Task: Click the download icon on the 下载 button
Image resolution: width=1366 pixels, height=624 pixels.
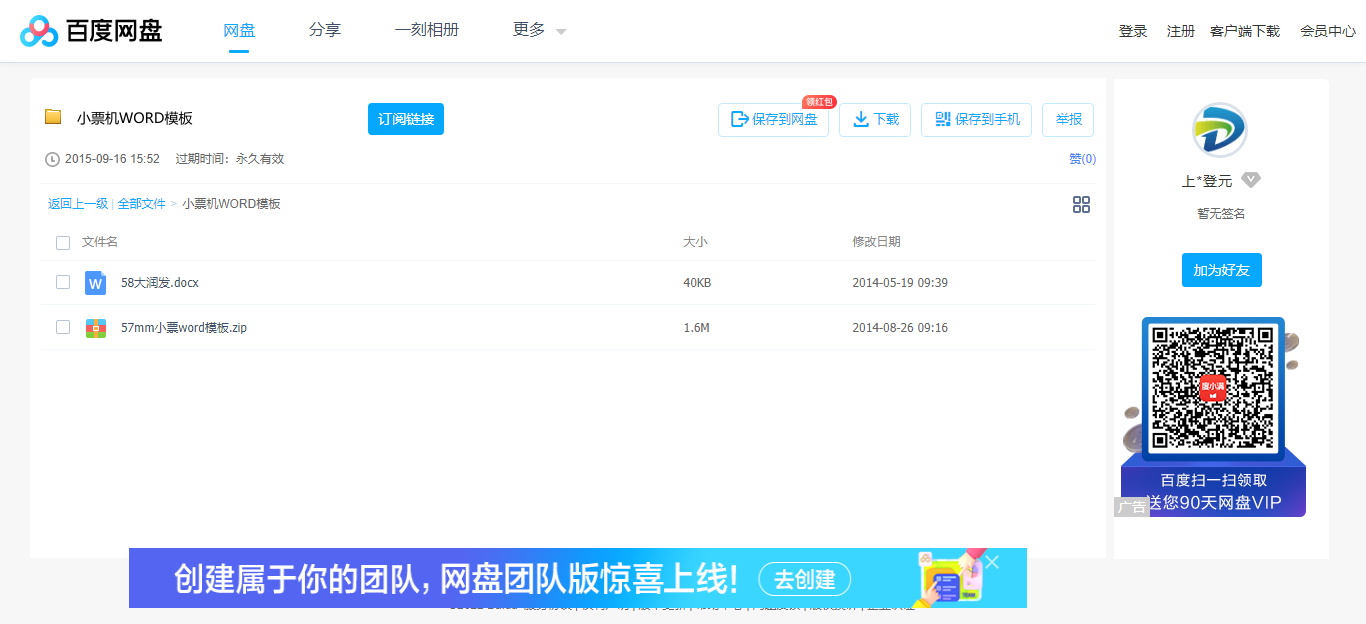Action: (x=860, y=119)
